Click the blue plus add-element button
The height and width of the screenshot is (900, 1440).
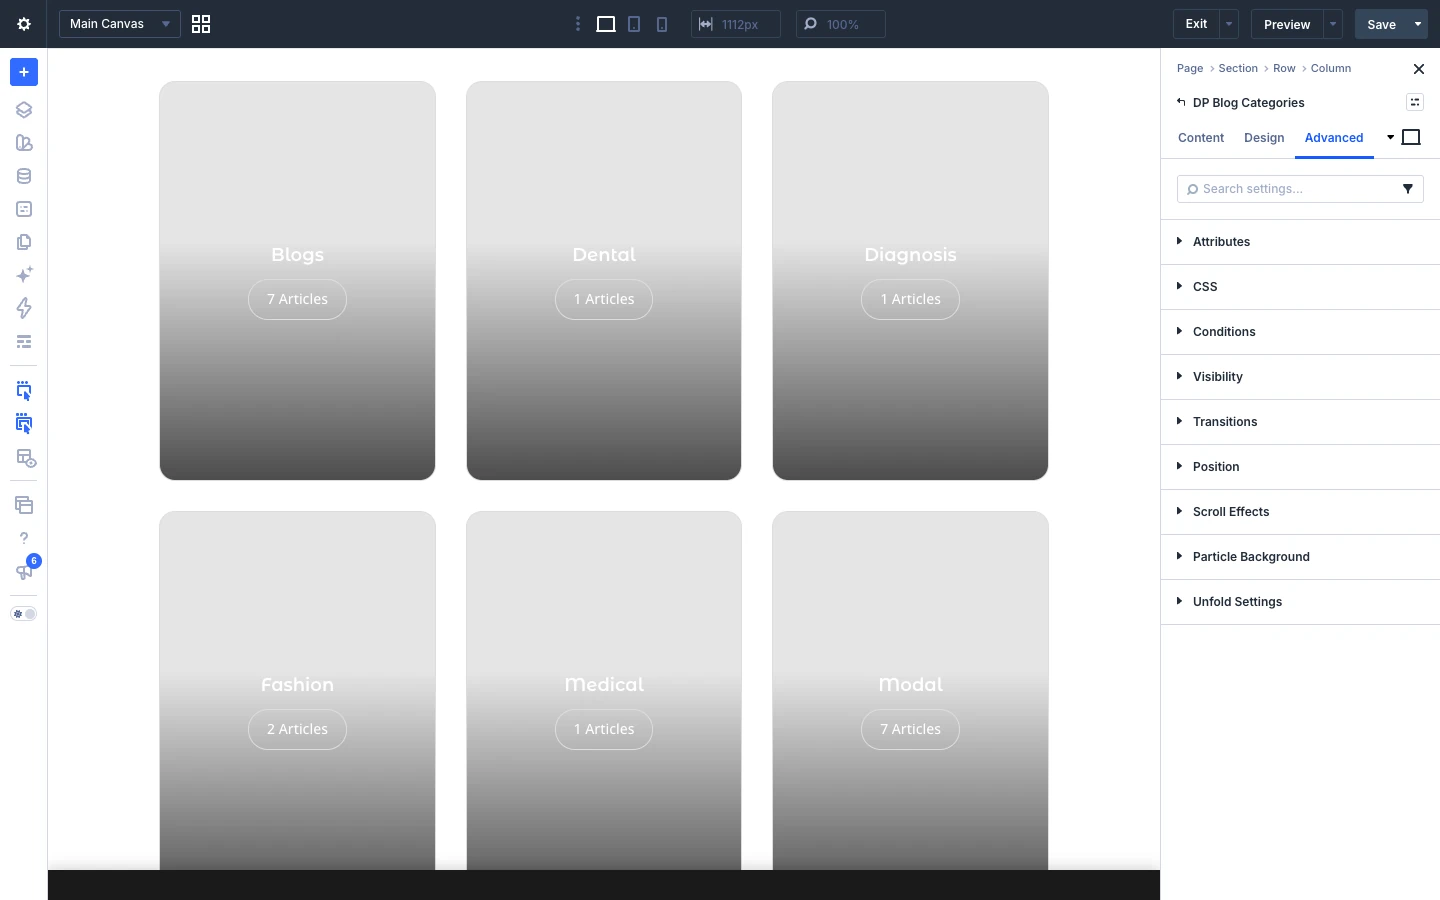[24, 72]
